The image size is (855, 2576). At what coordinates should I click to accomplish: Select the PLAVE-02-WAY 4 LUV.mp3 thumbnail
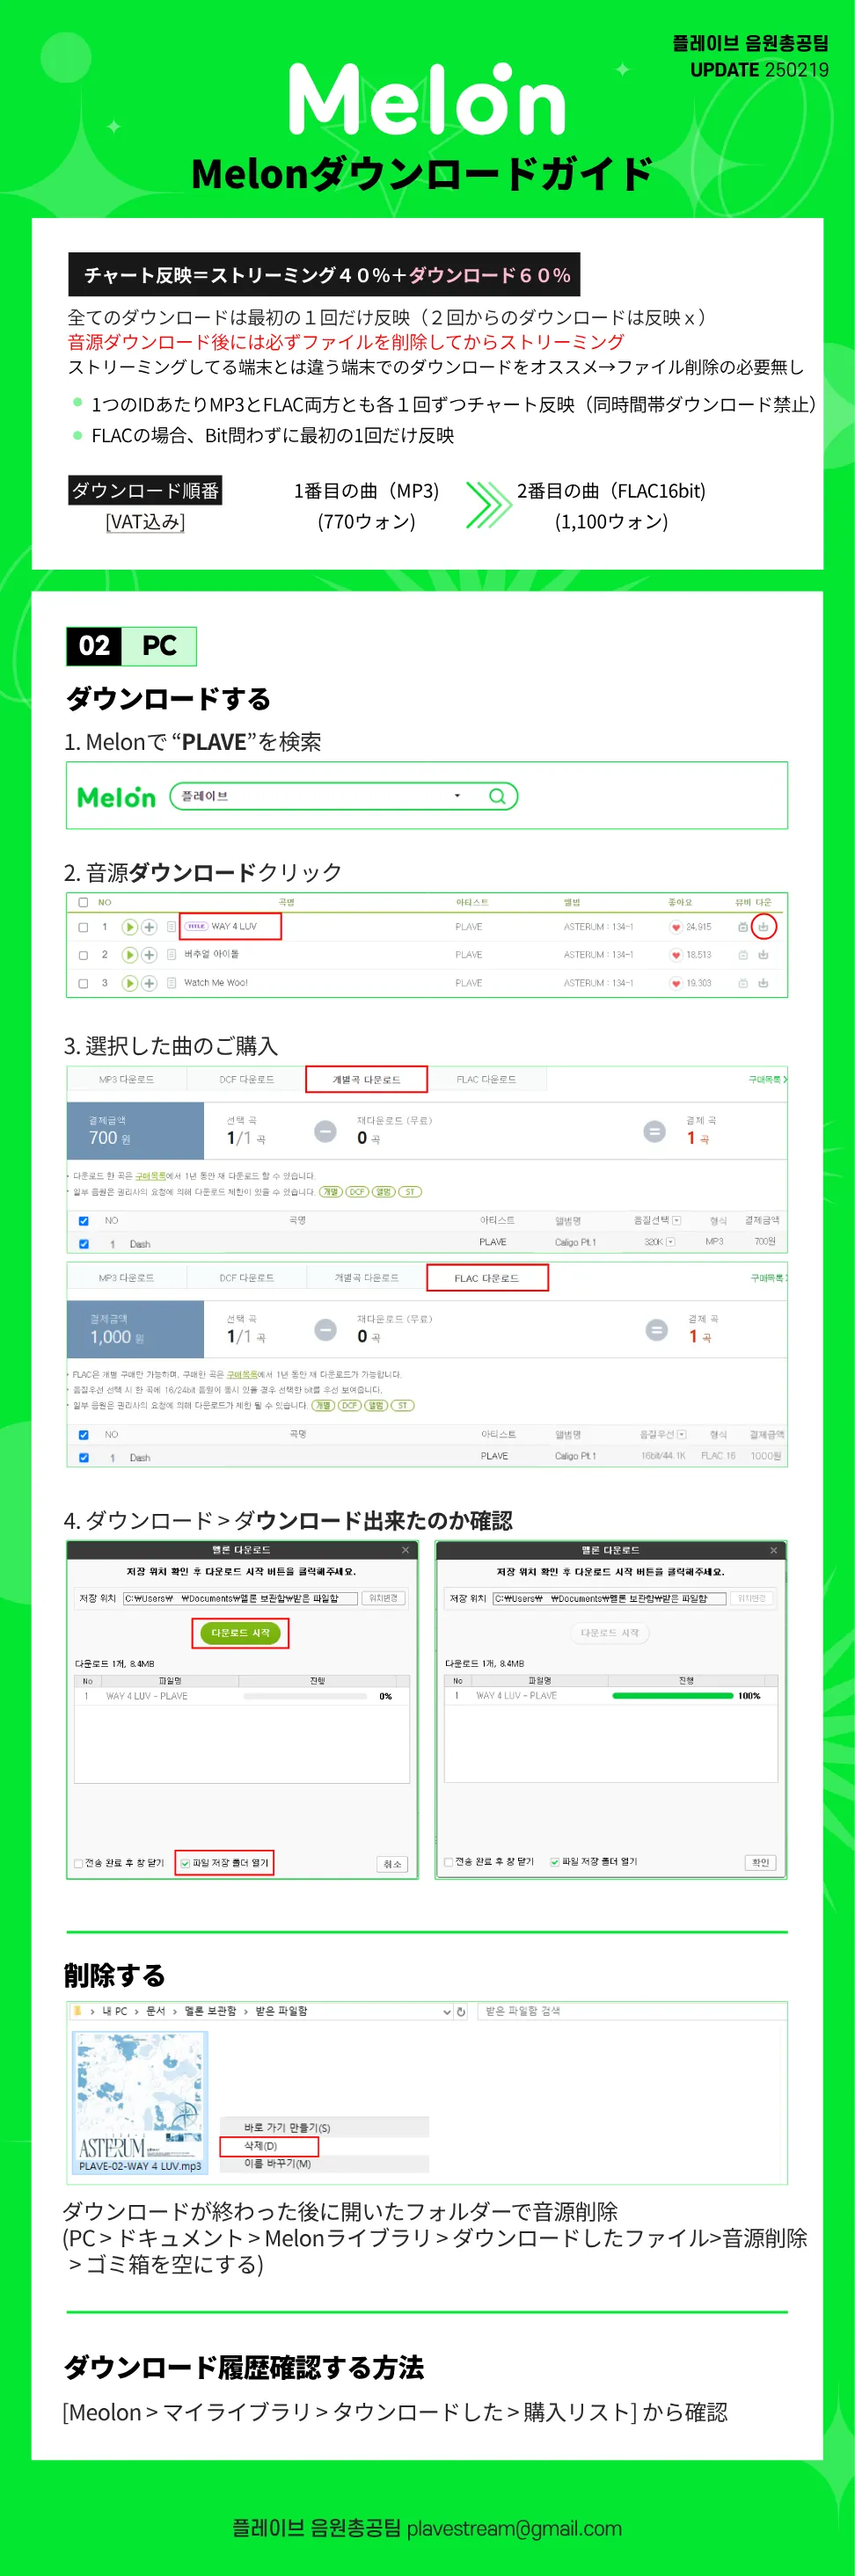point(141,2101)
